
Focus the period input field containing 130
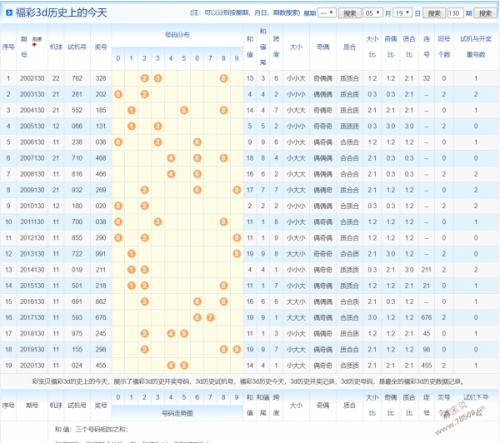pos(455,13)
